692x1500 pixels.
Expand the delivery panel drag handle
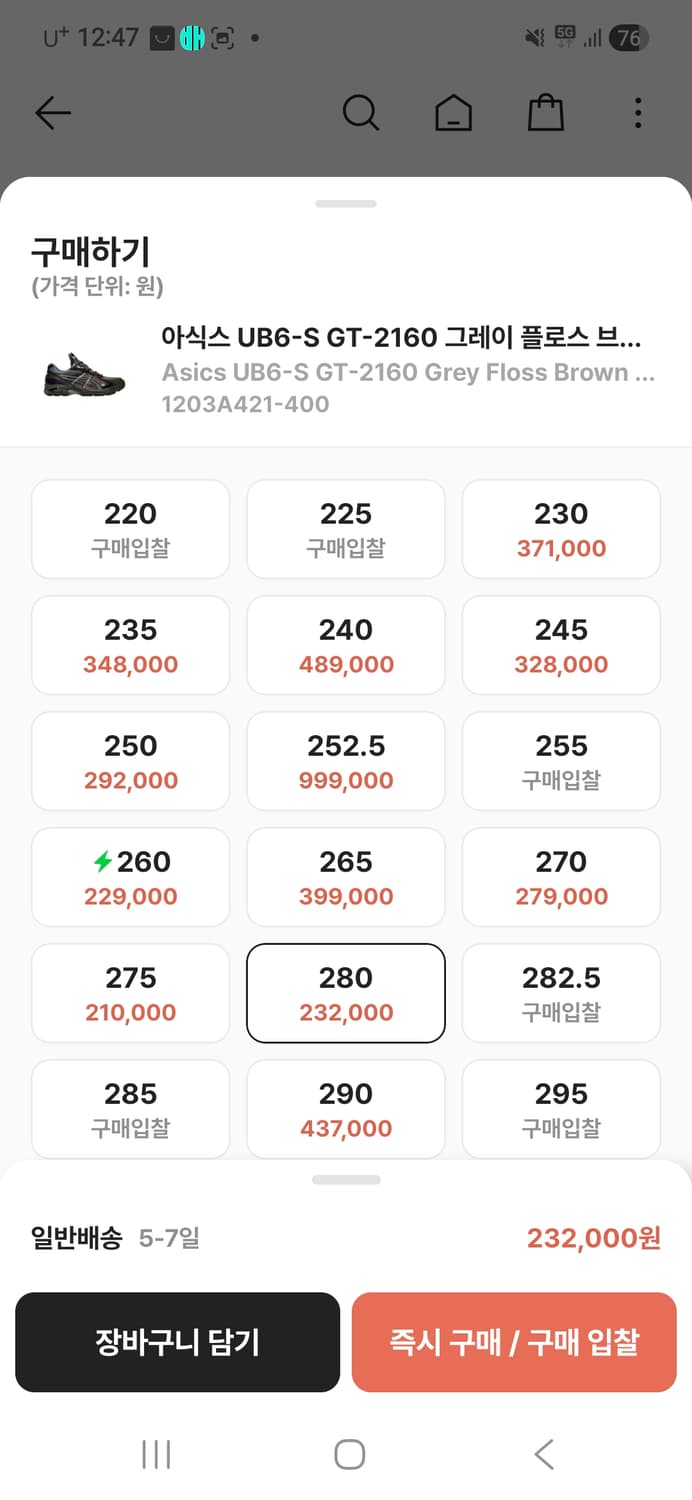(346, 1180)
